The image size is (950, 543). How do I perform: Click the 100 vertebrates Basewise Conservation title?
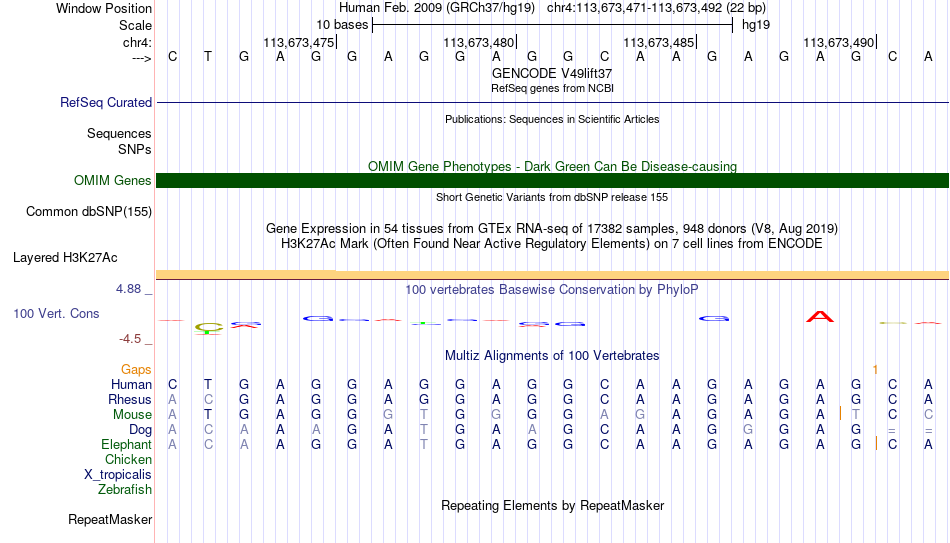coord(552,290)
